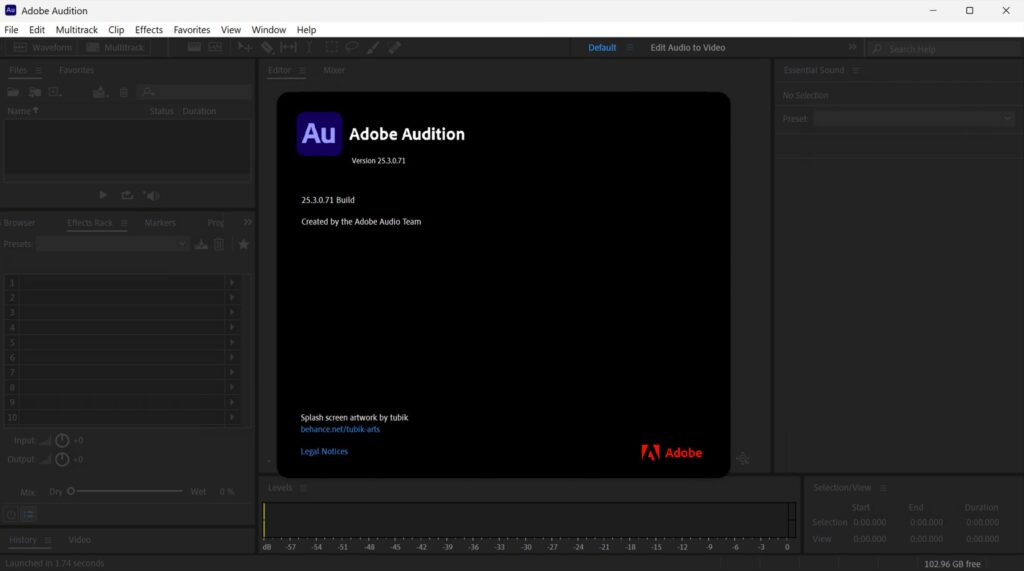
Task: Open the behance.net/tubik-arts link
Action: tap(340, 429)
